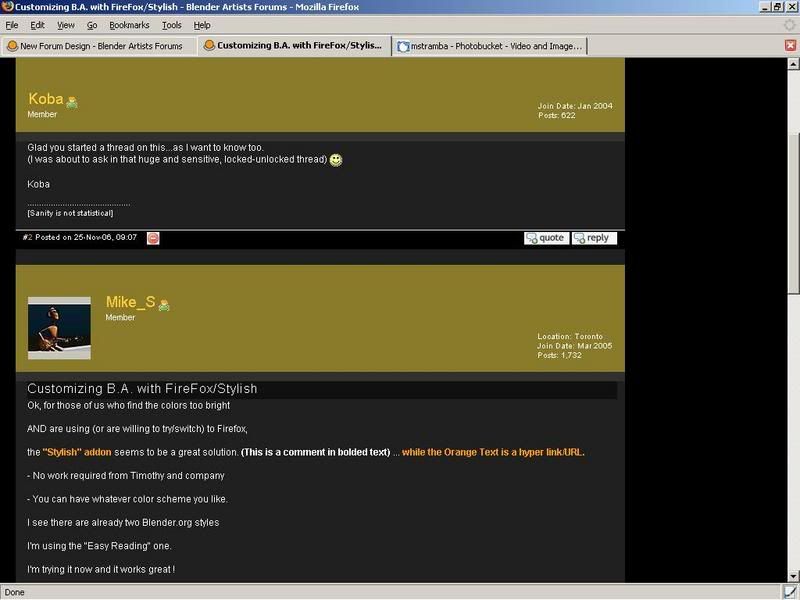Open the File menu

coord(12,25)
